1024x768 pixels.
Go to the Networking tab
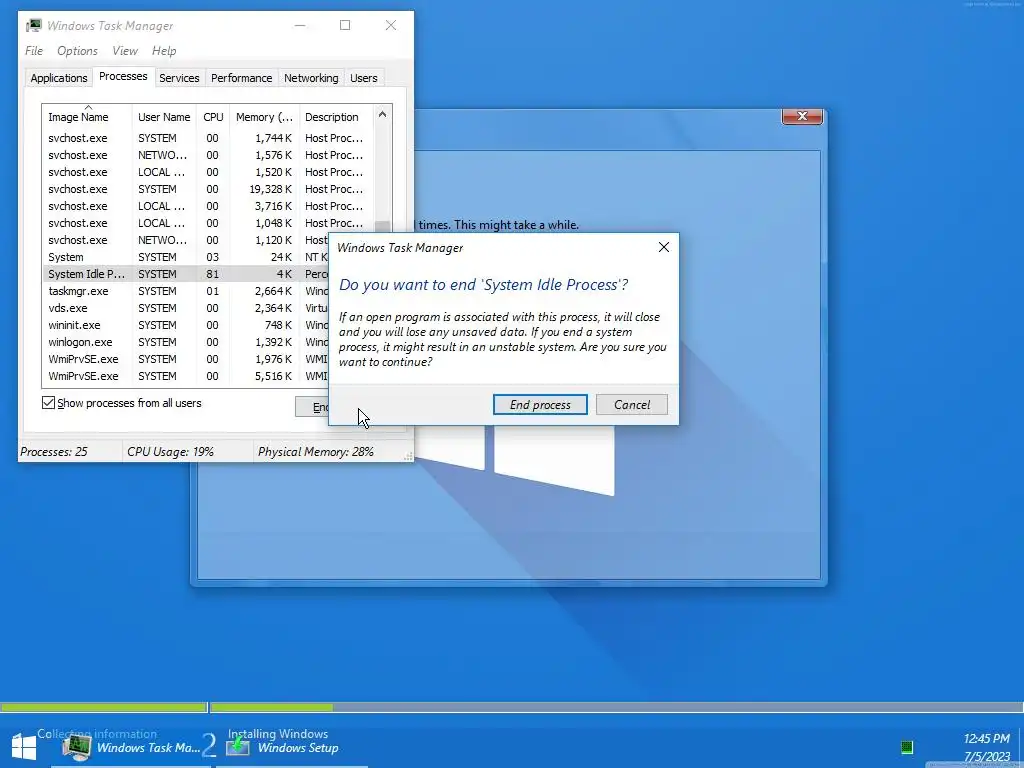tap(311, 78)
